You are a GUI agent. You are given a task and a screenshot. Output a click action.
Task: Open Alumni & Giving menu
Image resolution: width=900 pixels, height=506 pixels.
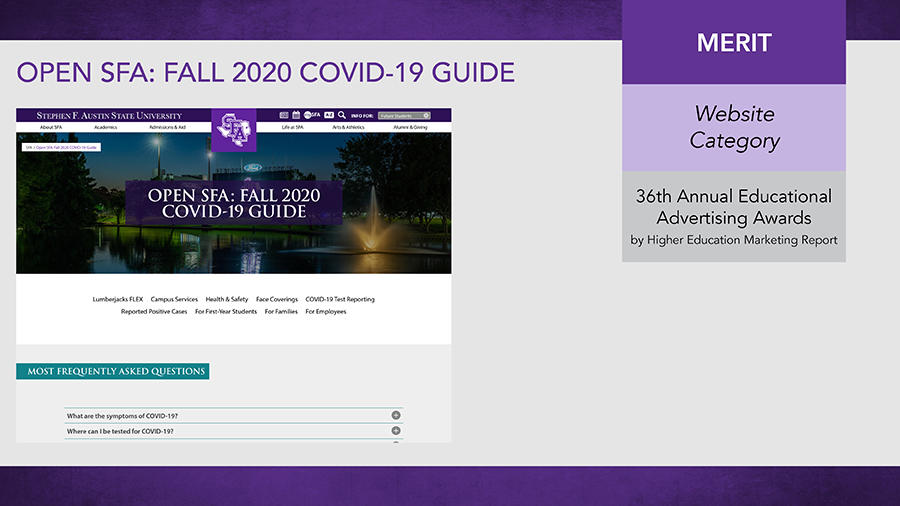[410, 128]
